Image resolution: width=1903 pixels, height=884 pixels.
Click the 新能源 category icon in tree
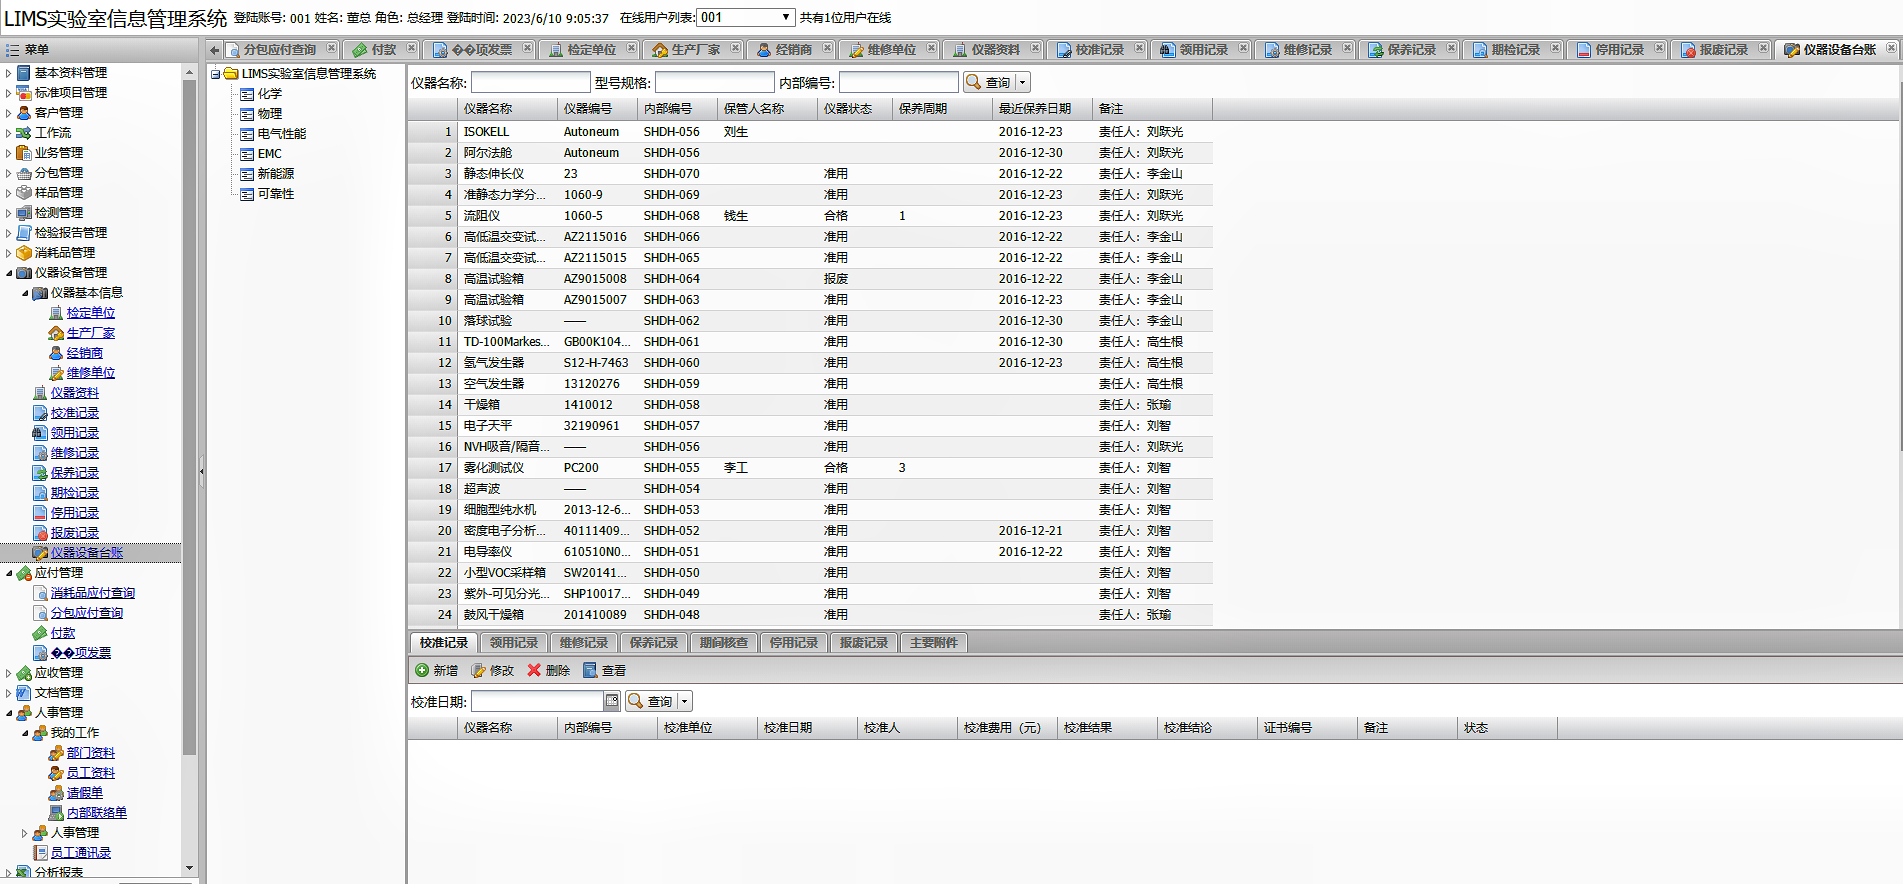click(x=247, y=174)
